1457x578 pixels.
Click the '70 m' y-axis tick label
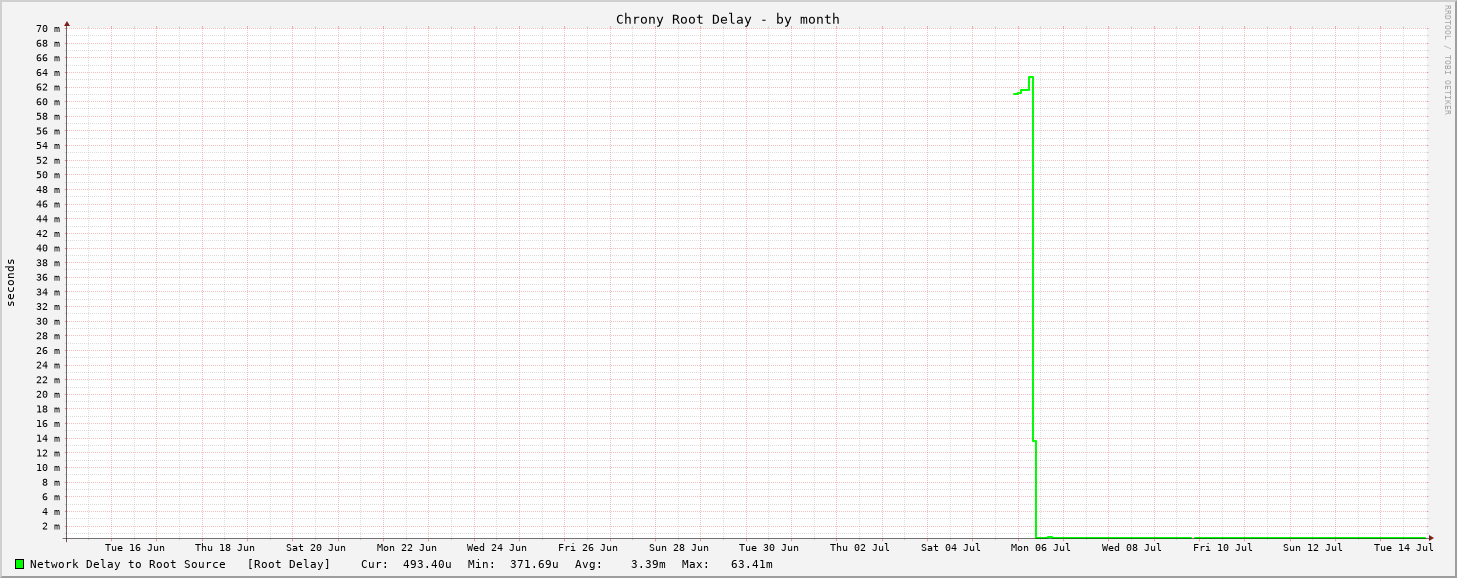[48, 29]
